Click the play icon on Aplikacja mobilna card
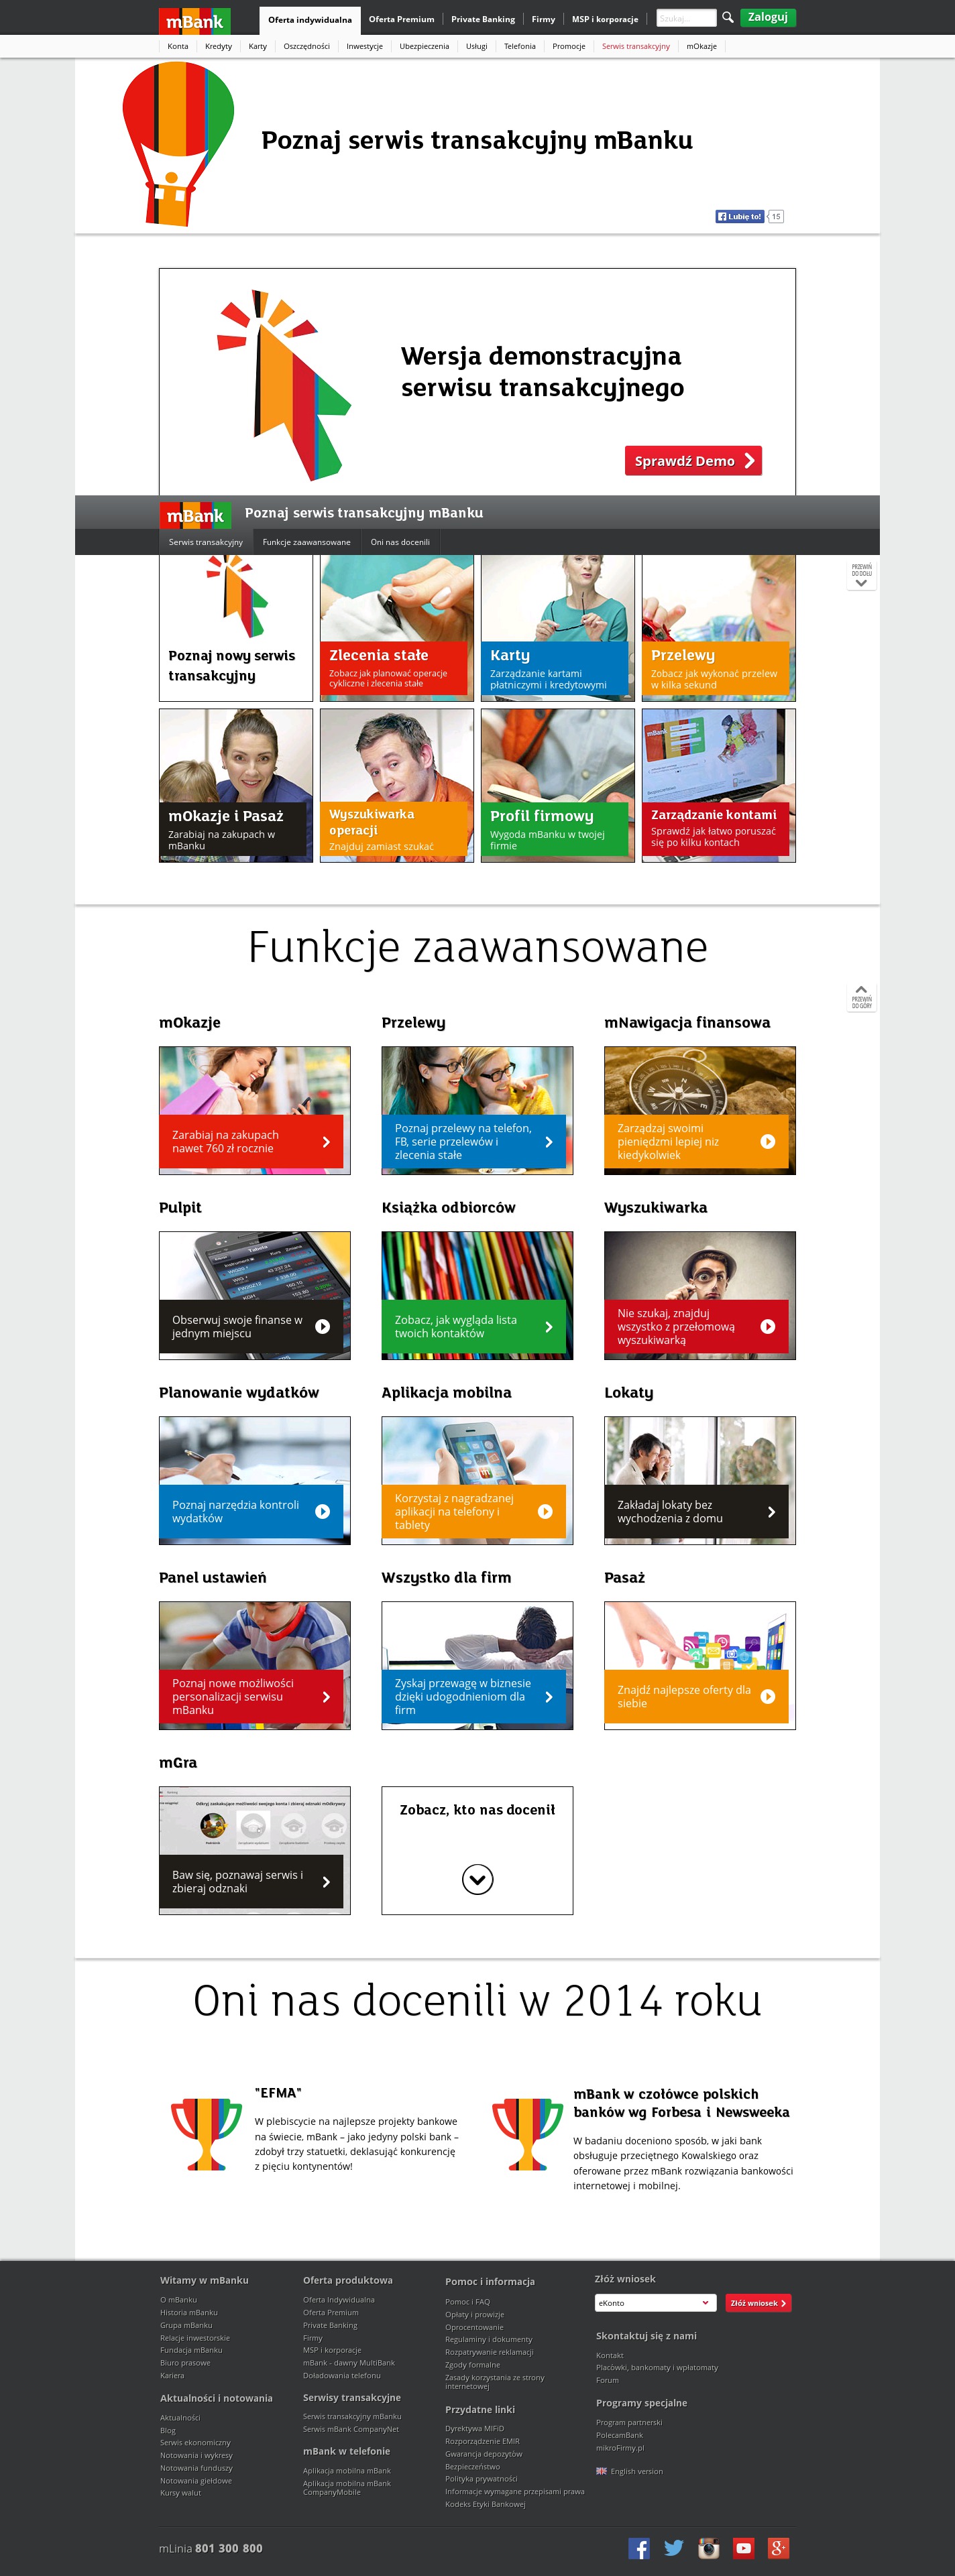The image size is (955, 2576). click(545, 1511)
